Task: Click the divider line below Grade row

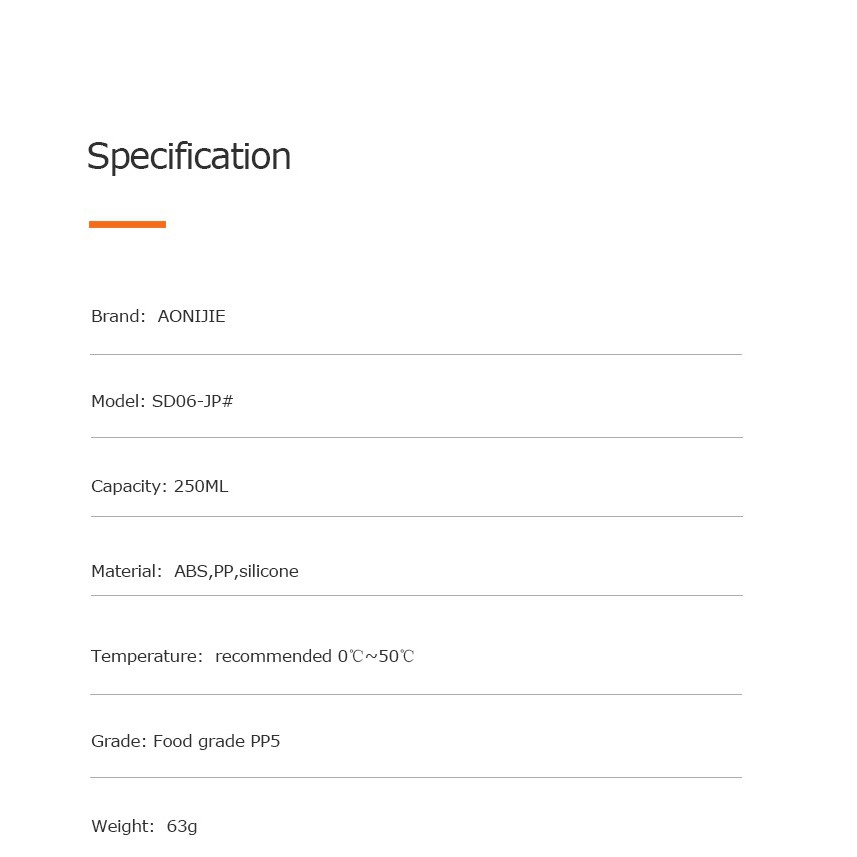Action: click(416, 777)
